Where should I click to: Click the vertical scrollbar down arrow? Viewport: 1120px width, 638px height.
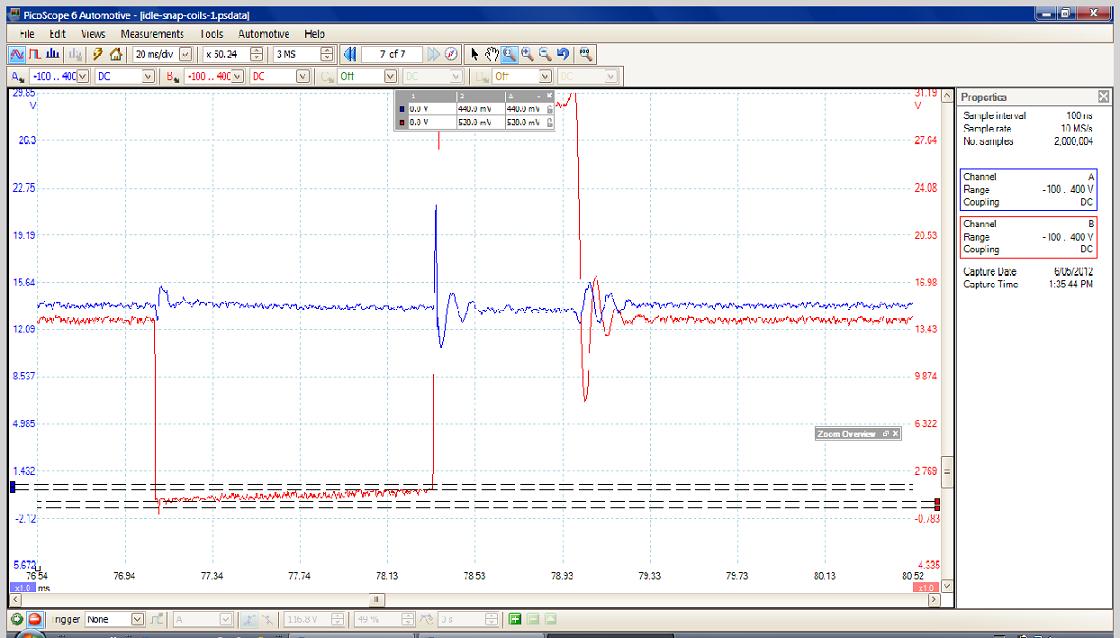(947, 586)
